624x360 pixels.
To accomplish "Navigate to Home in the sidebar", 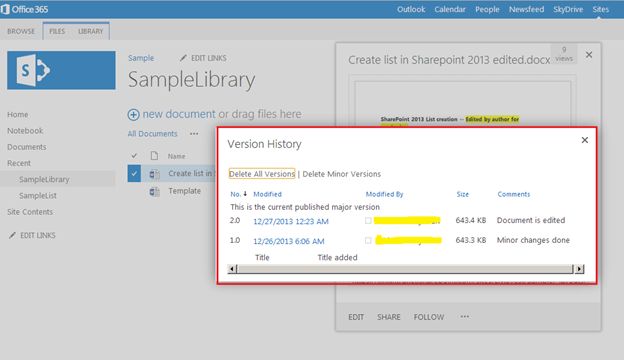I will pyautogui.click(x=18, y=115).
